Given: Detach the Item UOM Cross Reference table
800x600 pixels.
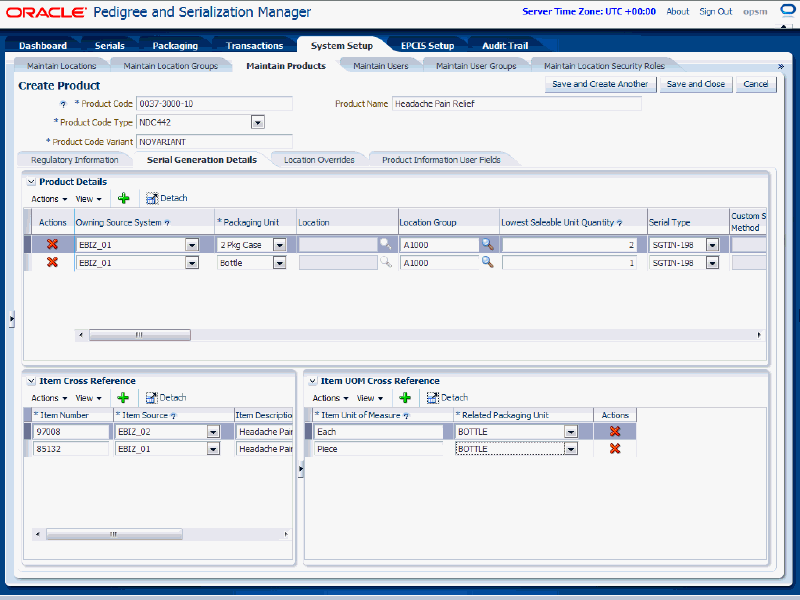Looking at the screenshot, I should 447,397.
